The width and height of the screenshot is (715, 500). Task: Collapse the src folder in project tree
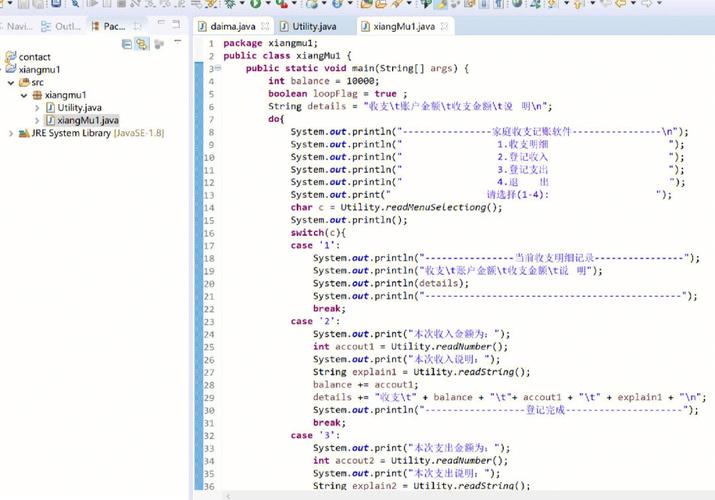[x=11, y=82]
